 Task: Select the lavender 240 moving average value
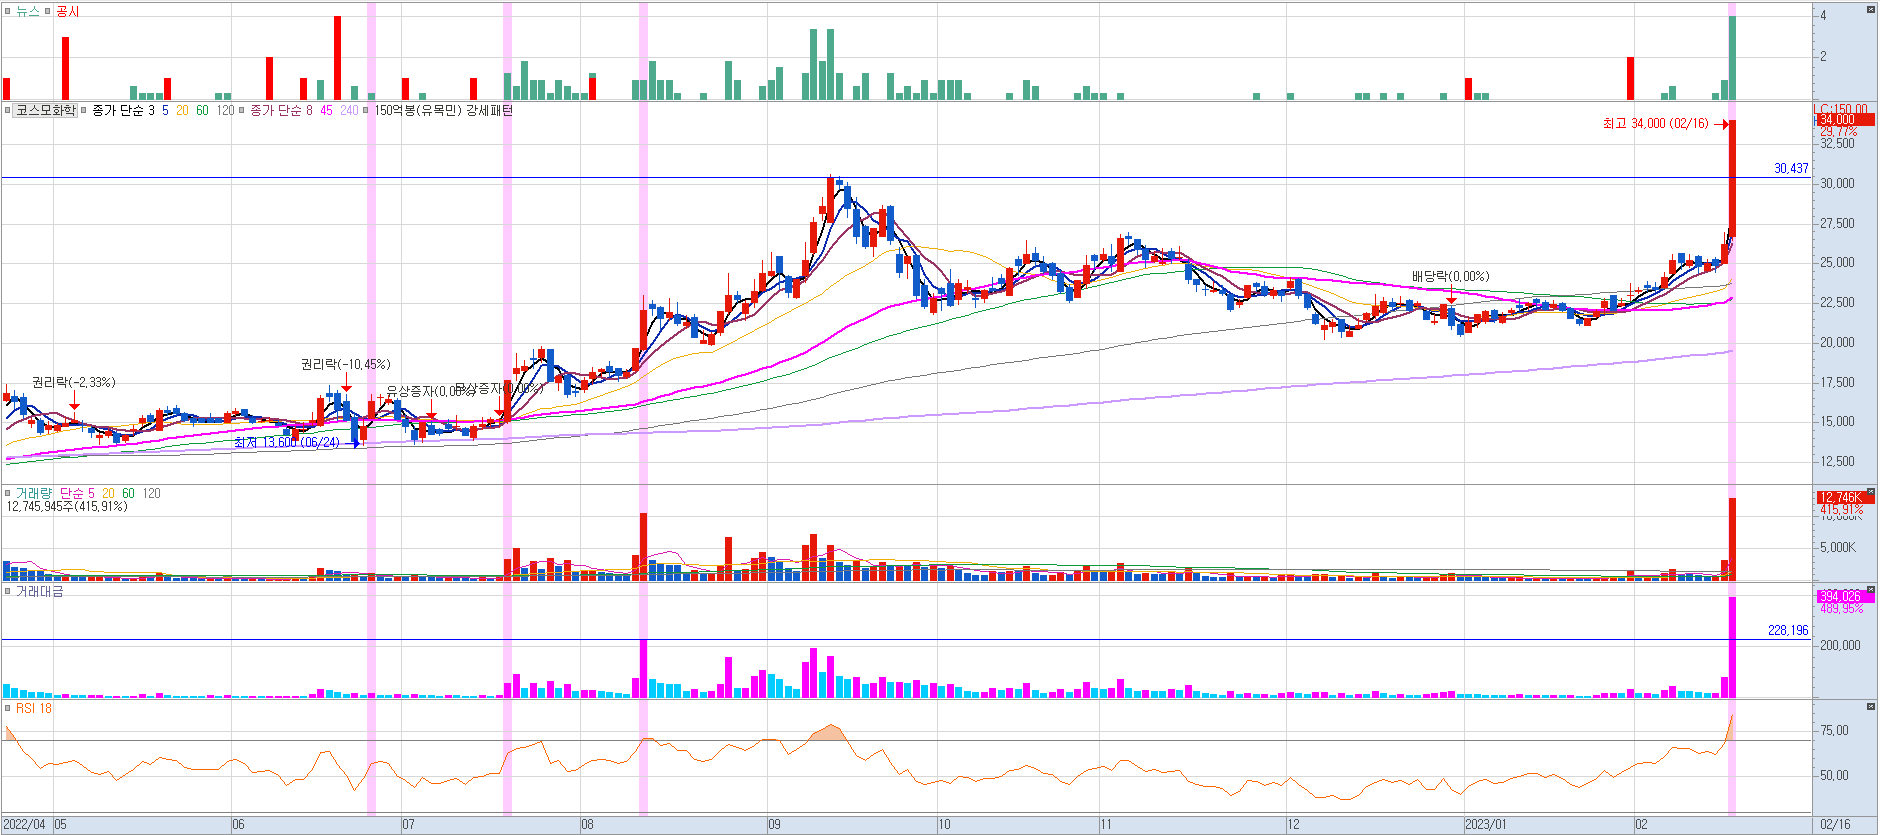pos(349,110)
